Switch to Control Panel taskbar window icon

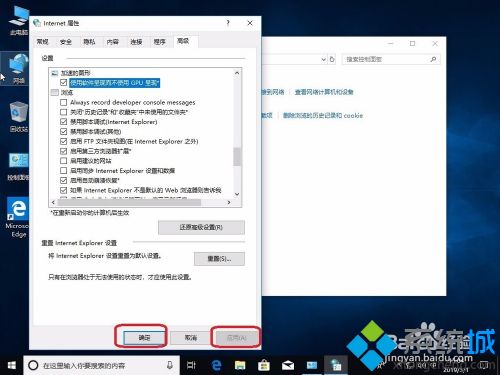tap(312, 365)
